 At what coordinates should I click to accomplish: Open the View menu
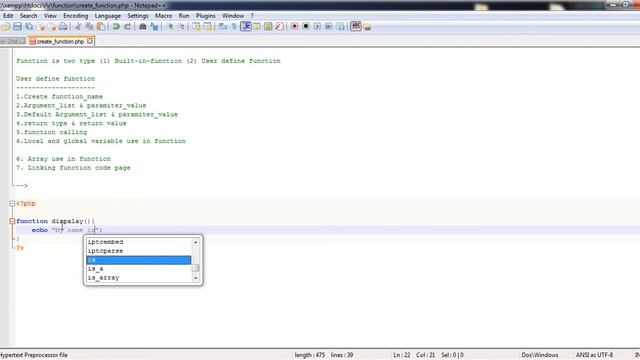point(50,16)
